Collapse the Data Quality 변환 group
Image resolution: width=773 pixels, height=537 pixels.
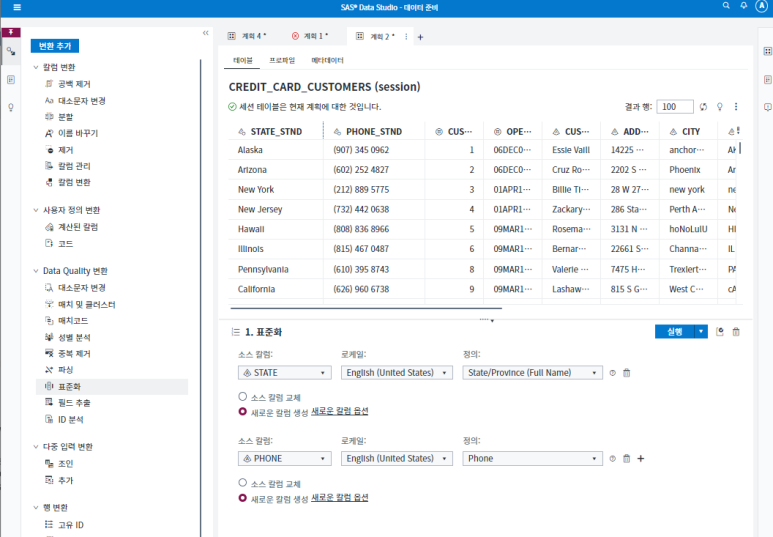pyautogui.click(x=35, y=271)
